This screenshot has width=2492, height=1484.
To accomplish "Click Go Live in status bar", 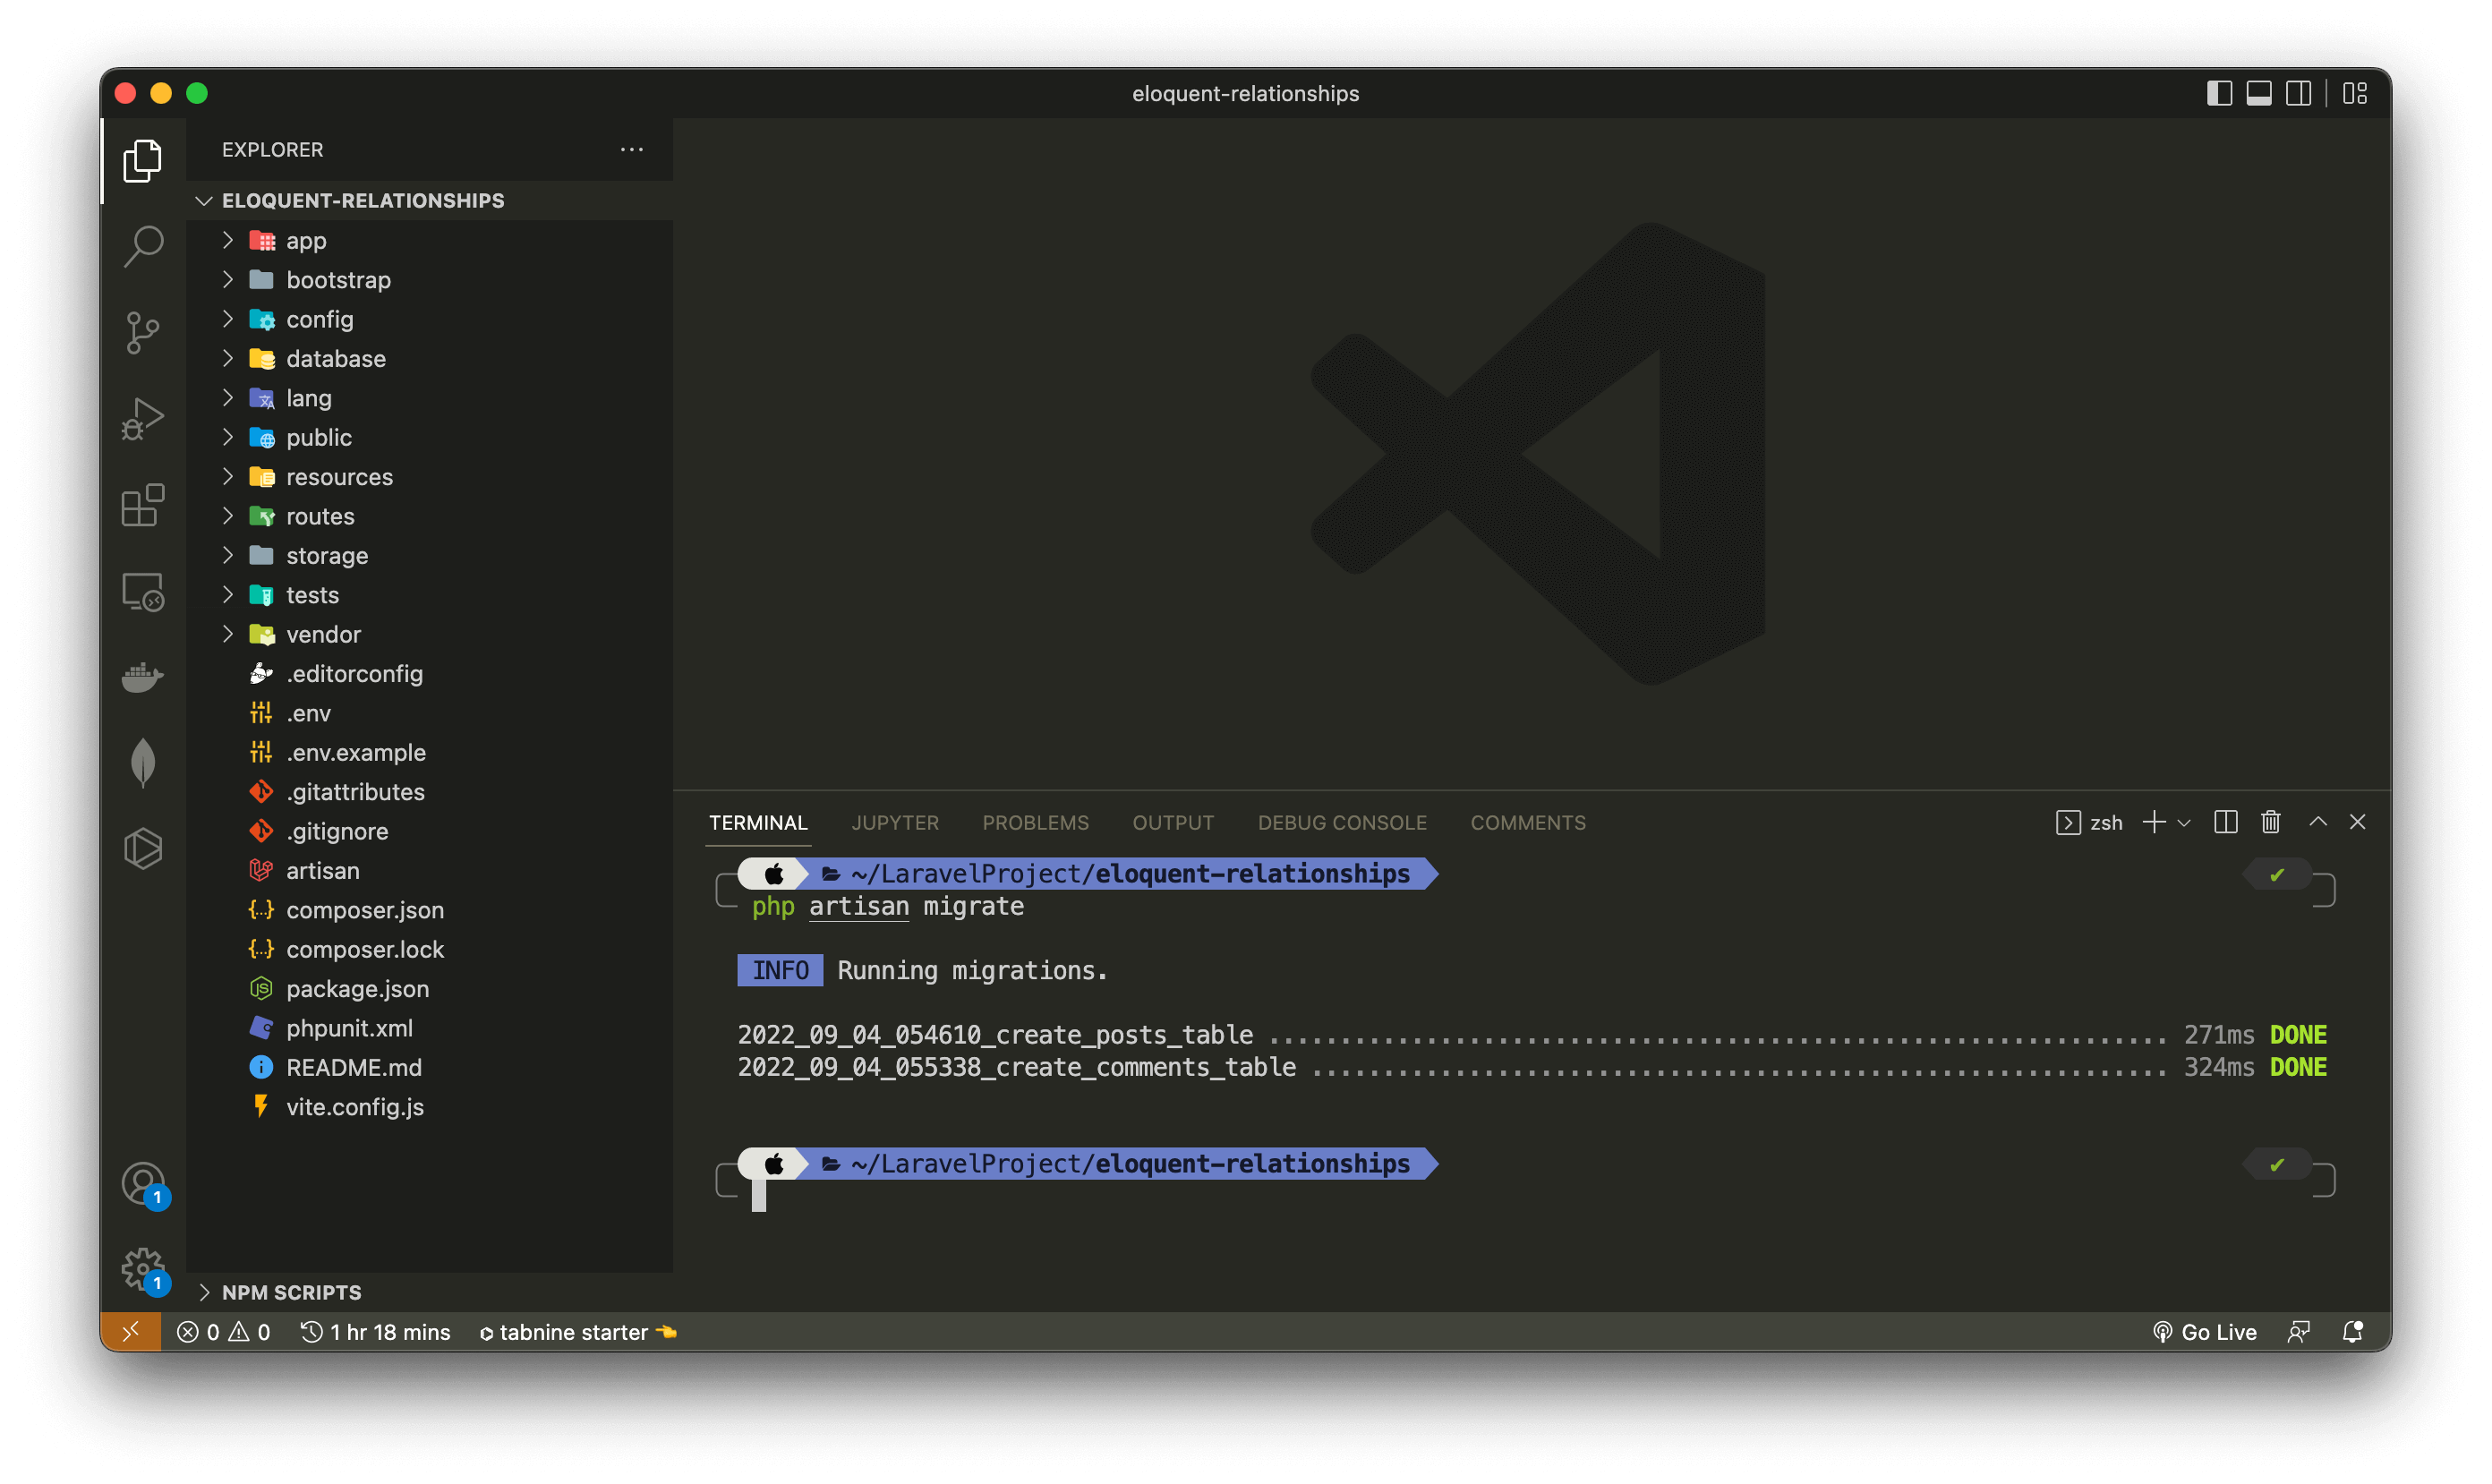I will click(2205, 1332).
